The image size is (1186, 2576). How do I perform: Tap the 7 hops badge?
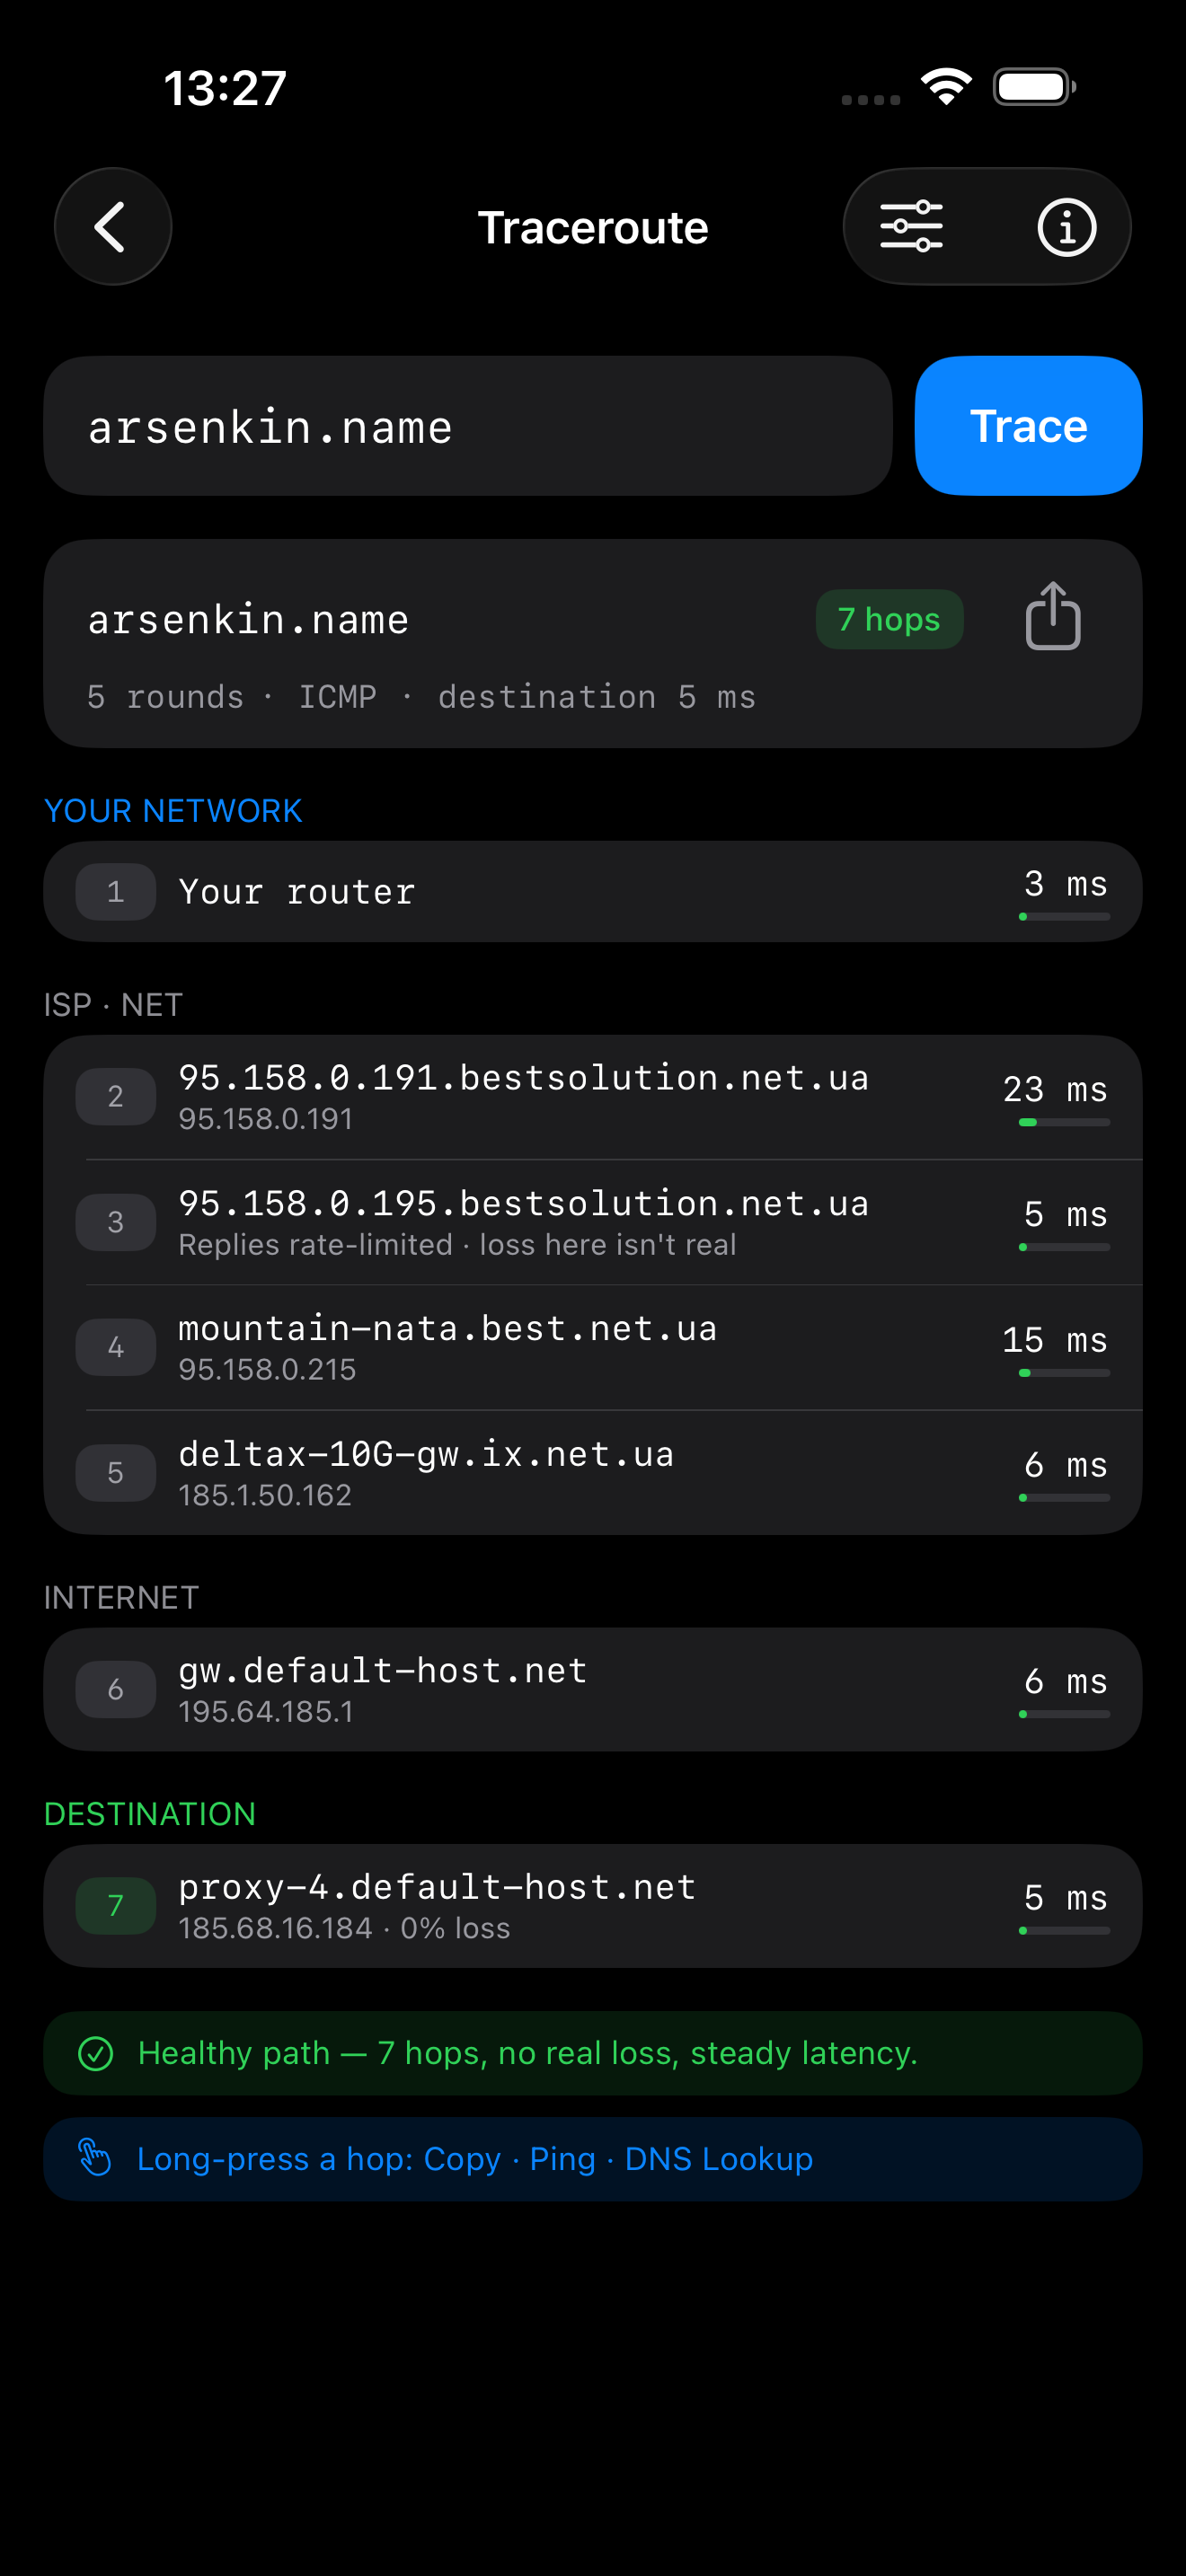[889, 620]
